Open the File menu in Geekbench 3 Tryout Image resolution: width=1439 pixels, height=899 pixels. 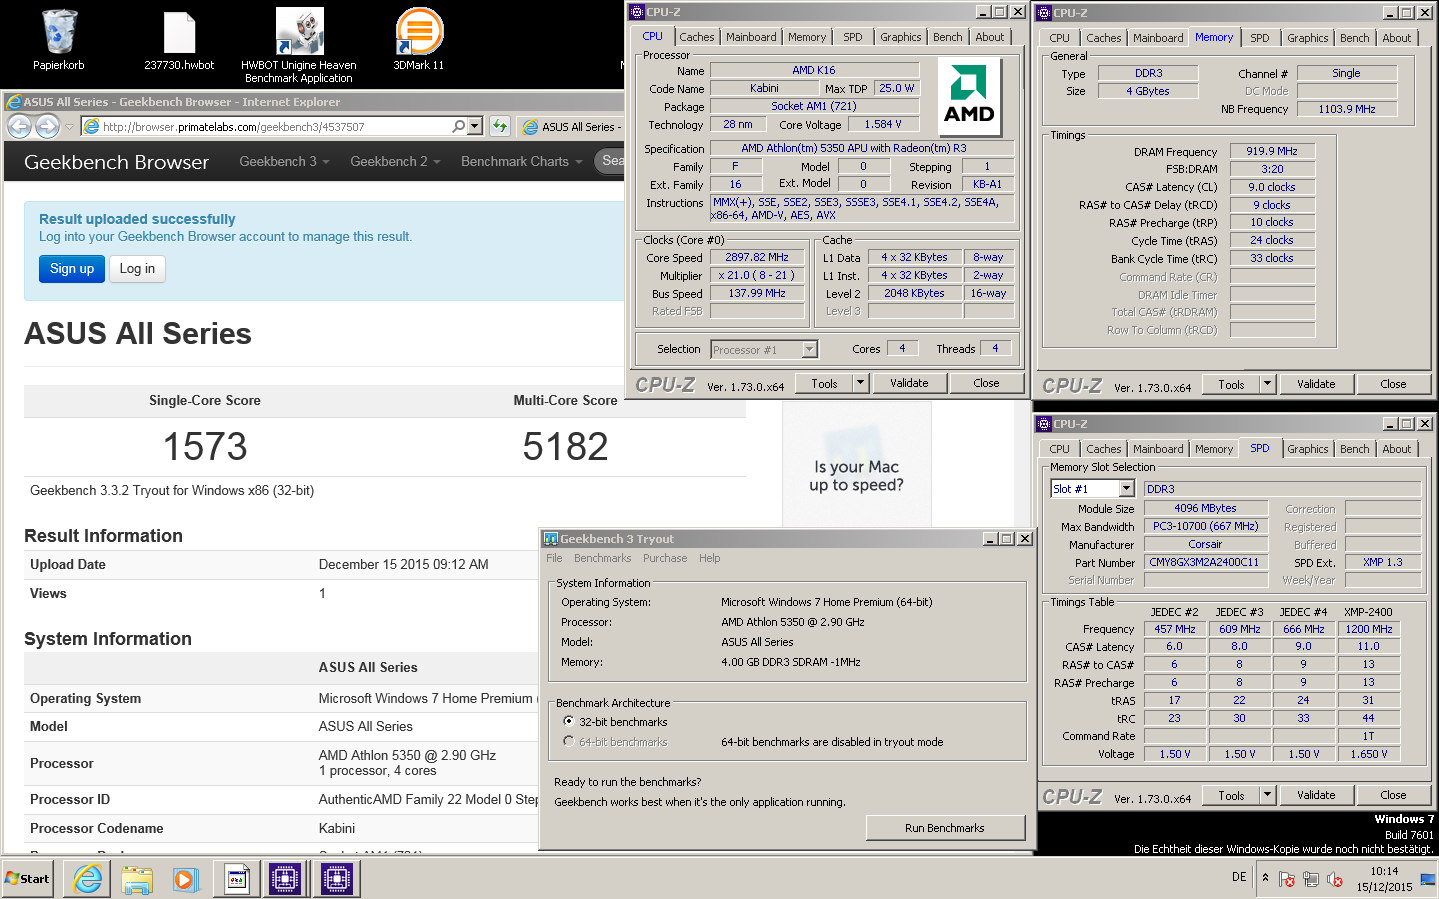[x=554, y=558]
